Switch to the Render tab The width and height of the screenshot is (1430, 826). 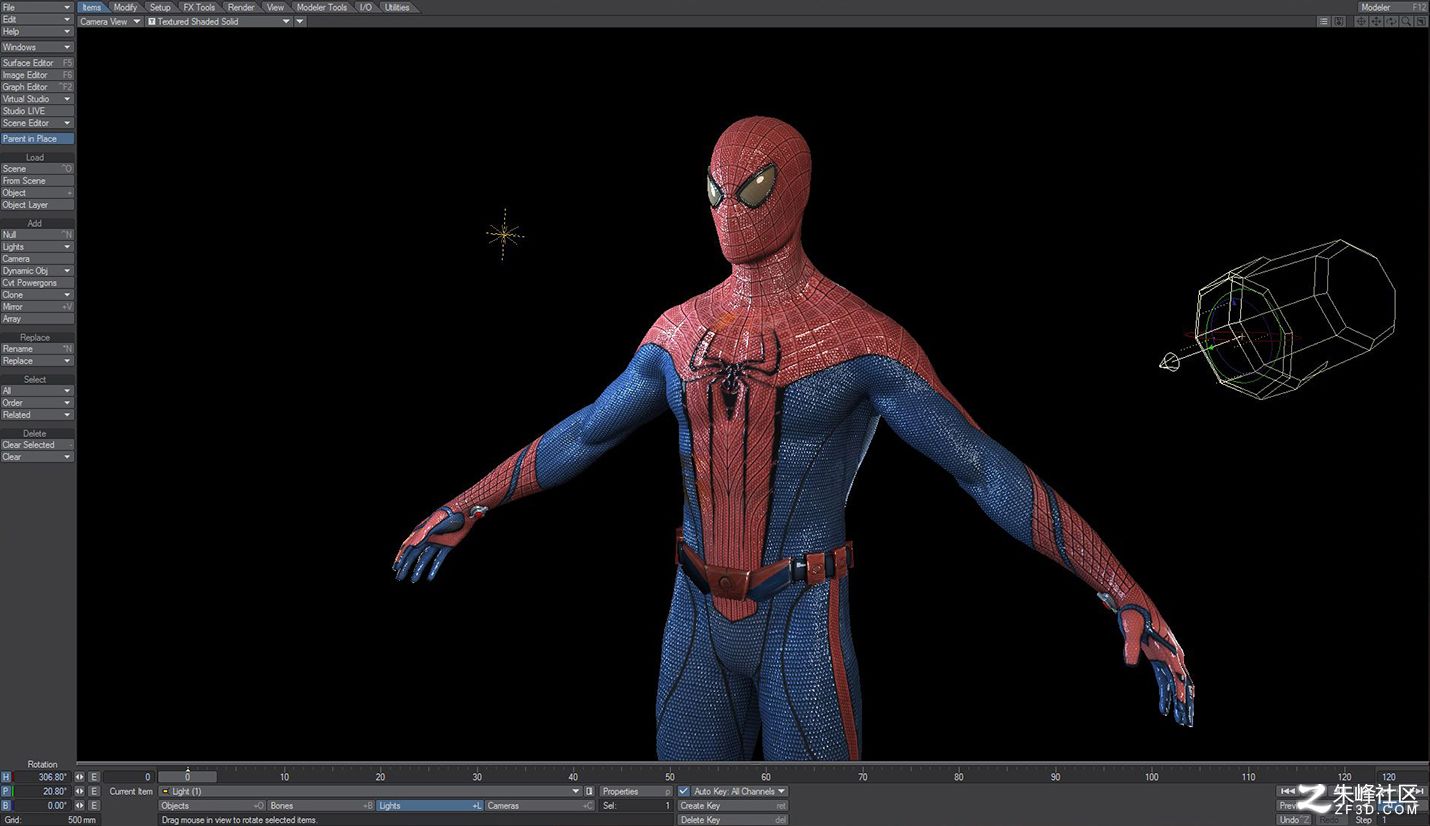(241, 7)
